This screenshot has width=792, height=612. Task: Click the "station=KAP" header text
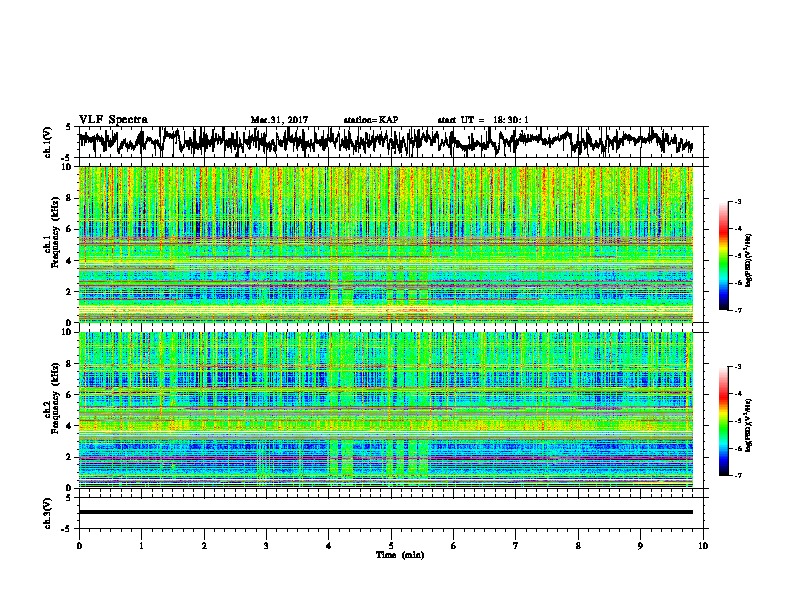pyautogui.click(x=371, y=120)
